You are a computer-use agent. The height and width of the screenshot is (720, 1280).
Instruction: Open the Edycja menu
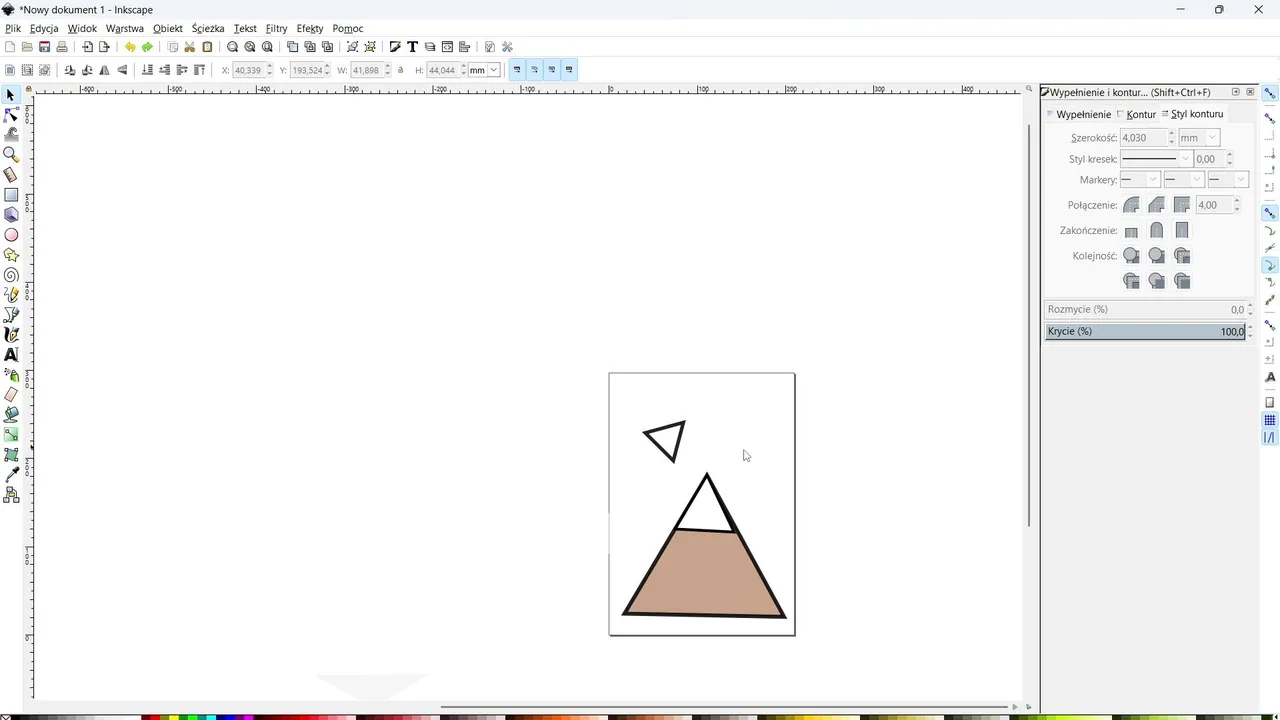(44, 29)
